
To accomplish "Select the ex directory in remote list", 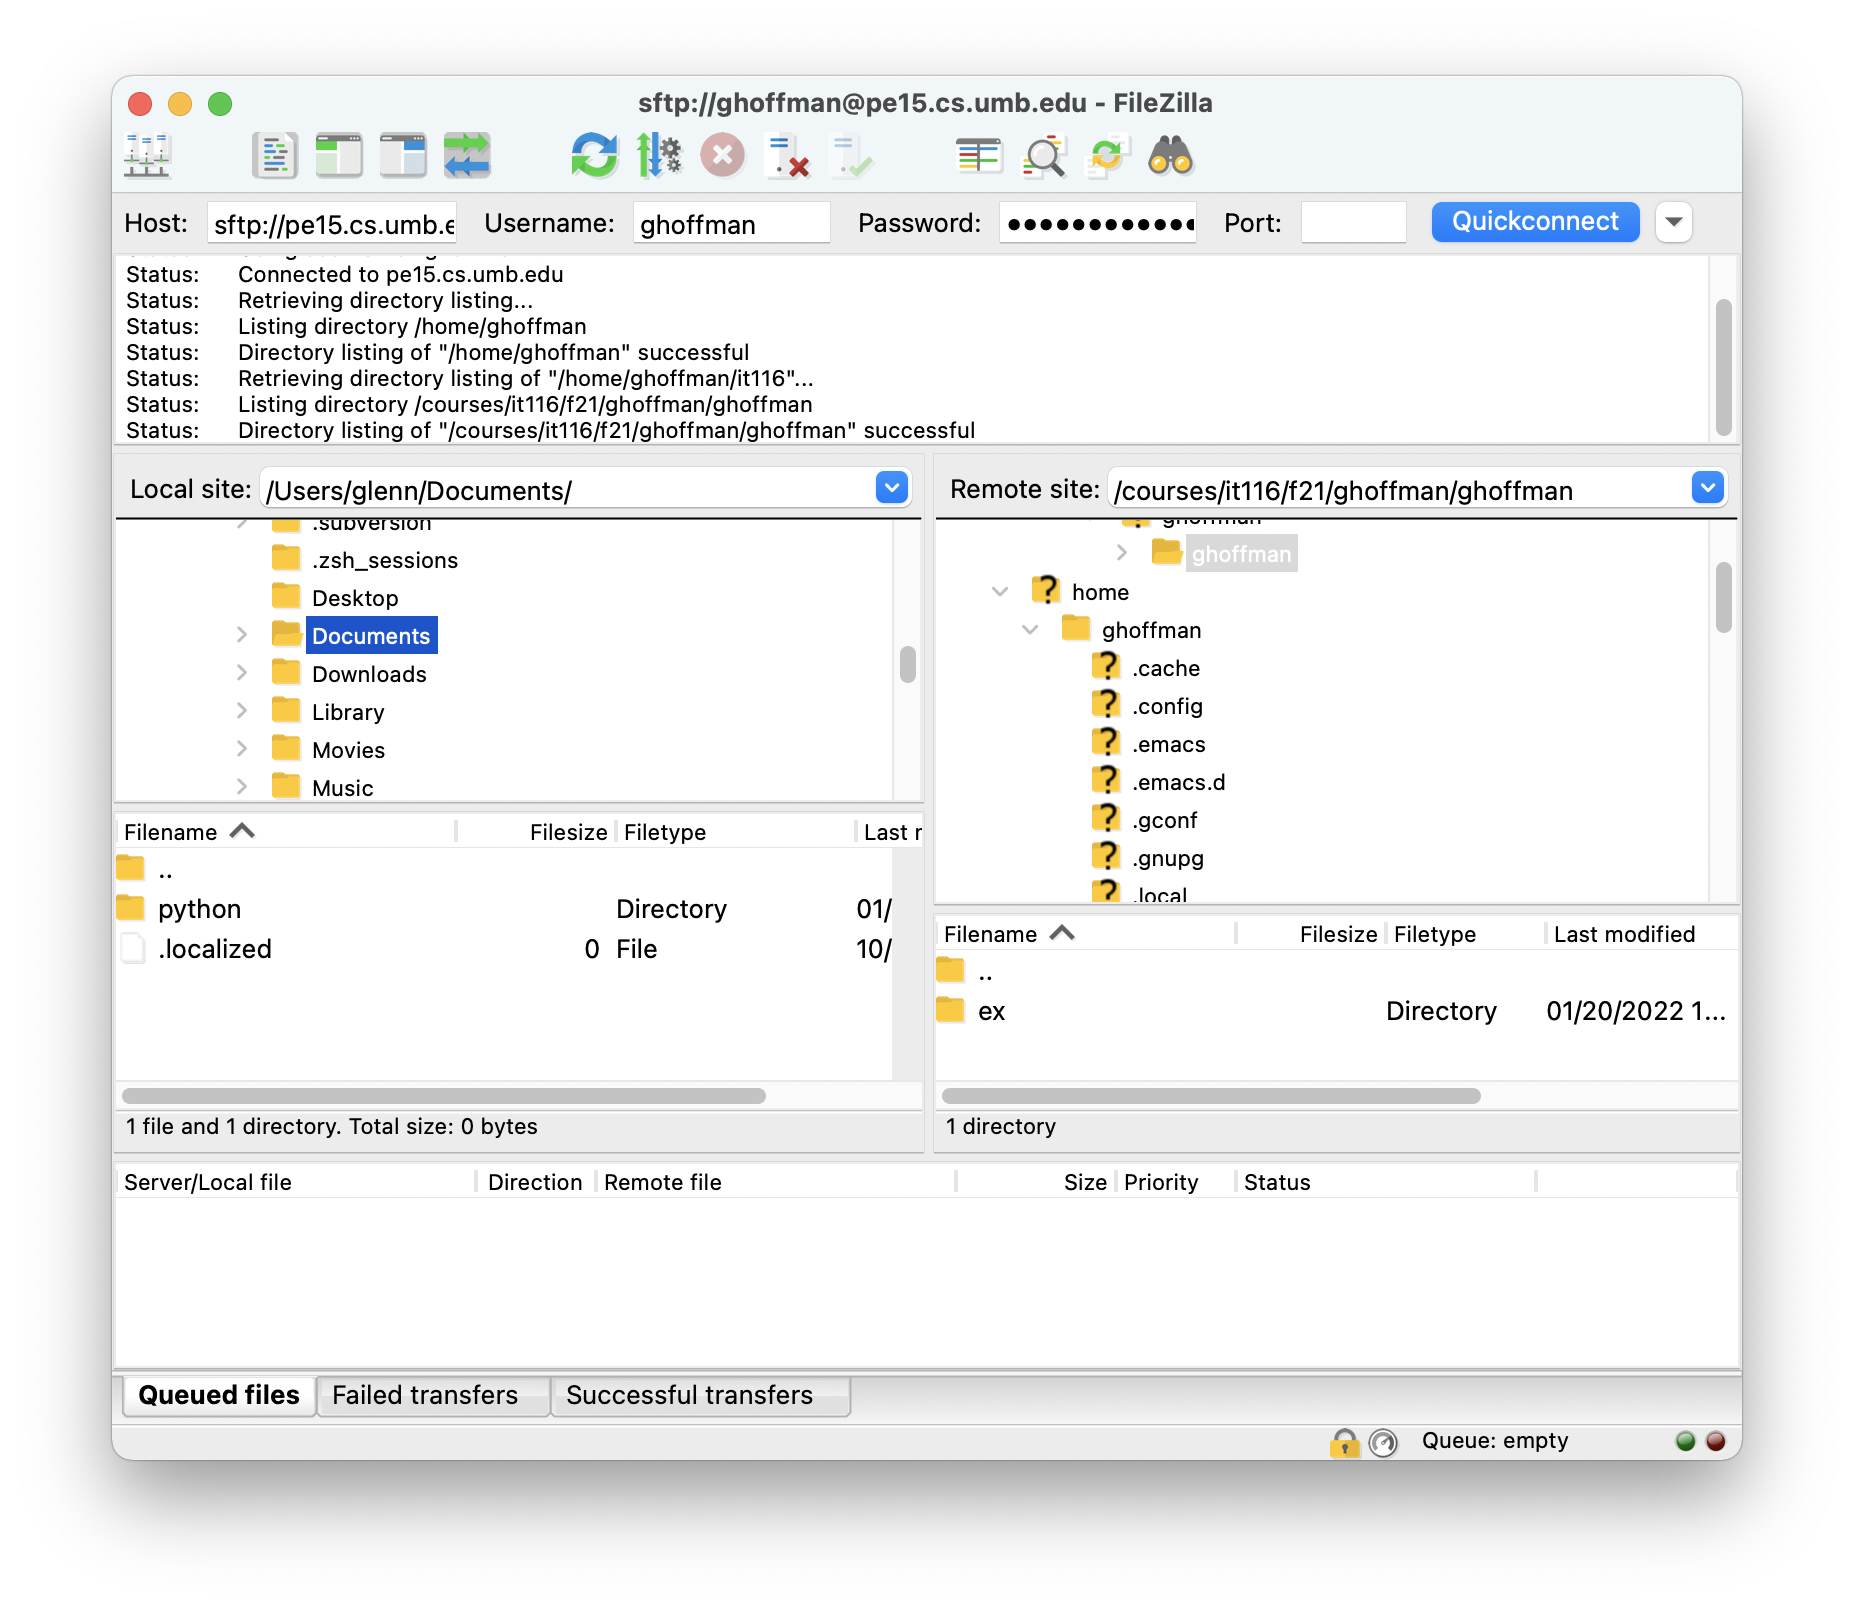I will coord(991,1011).
